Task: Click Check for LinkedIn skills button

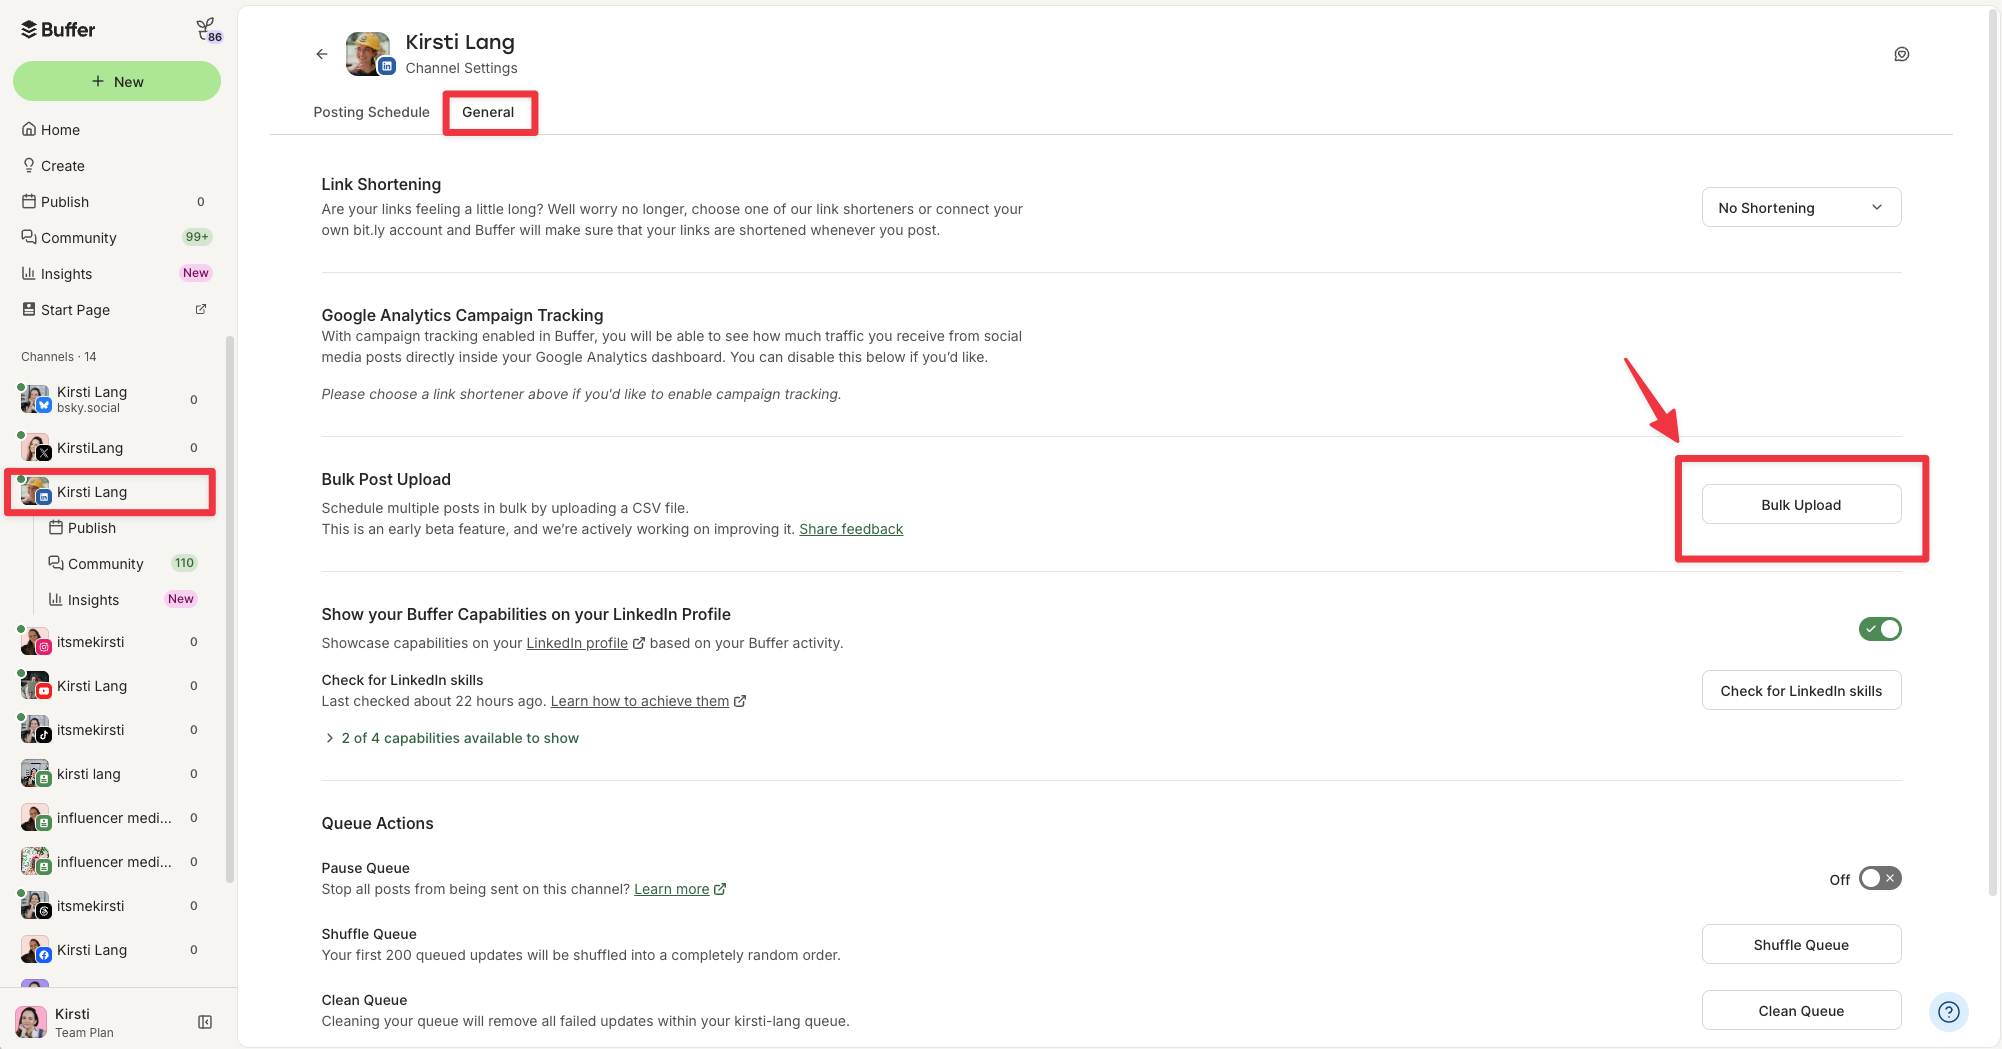Action: (1801, 691)
